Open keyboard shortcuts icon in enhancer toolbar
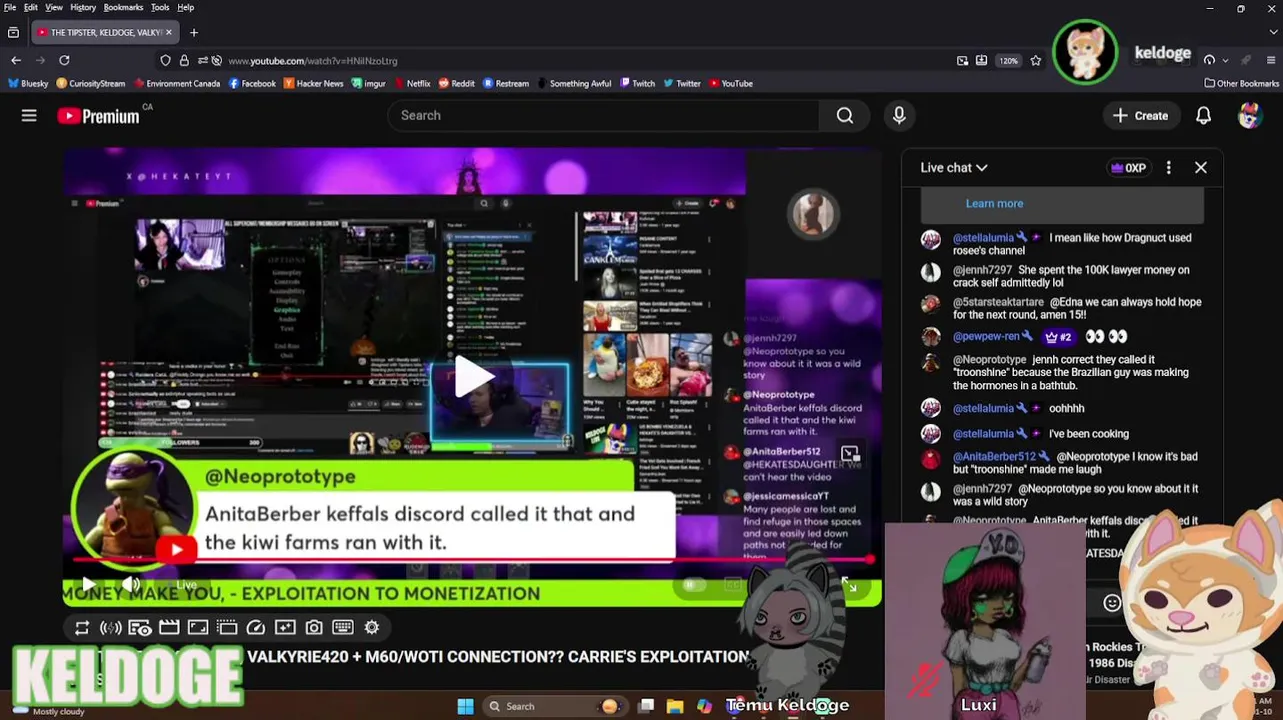Screen dimensions: 1283x720 343,628
